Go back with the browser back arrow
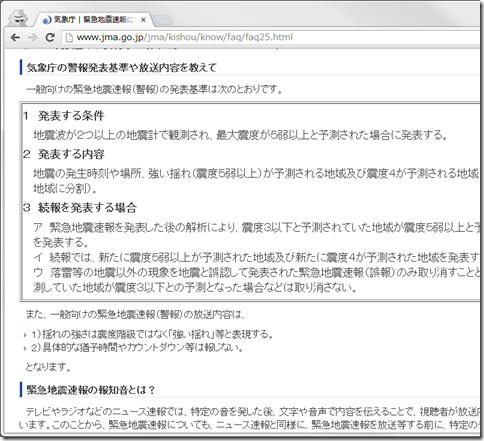The height and width of the screenshot is (441, 484). pyautogui.click(x=15, y=37)
